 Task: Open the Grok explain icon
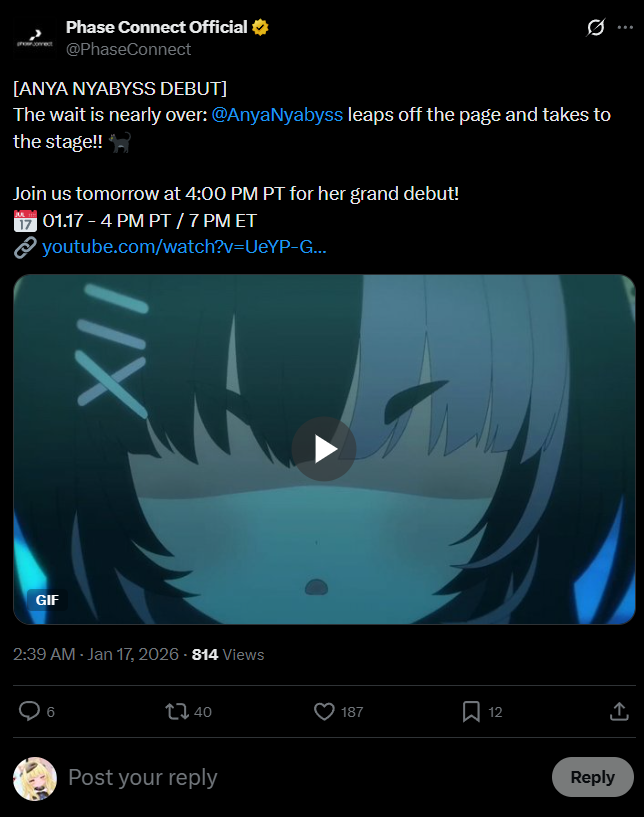(x=595, y=27)
